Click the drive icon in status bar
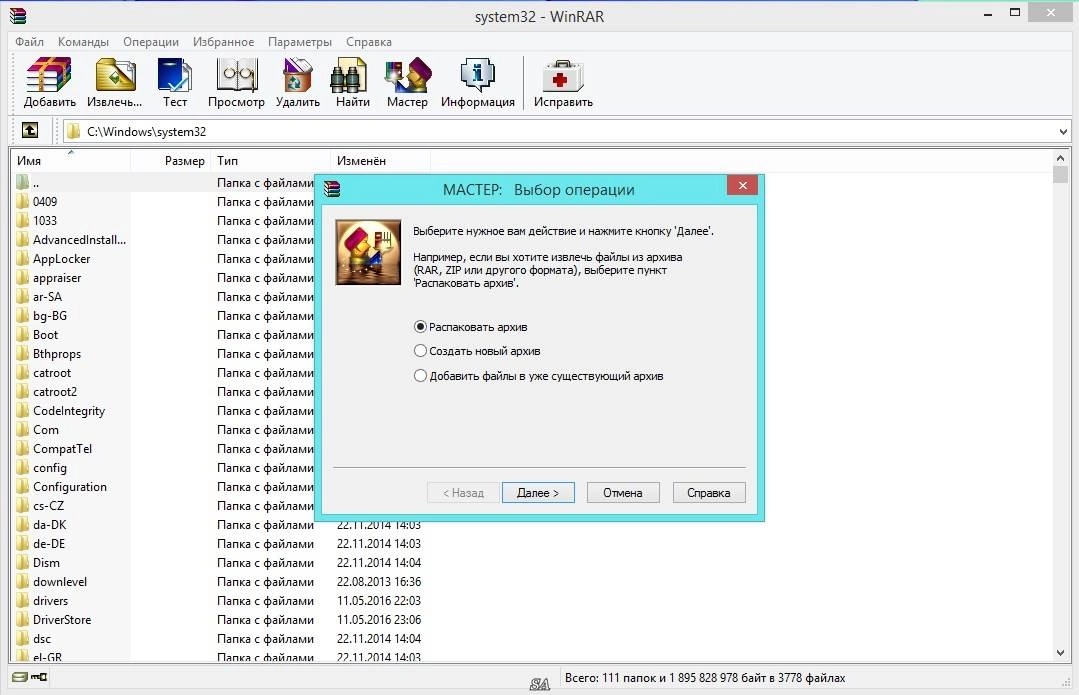This screenshot has width=1079, height=695. 20,677
